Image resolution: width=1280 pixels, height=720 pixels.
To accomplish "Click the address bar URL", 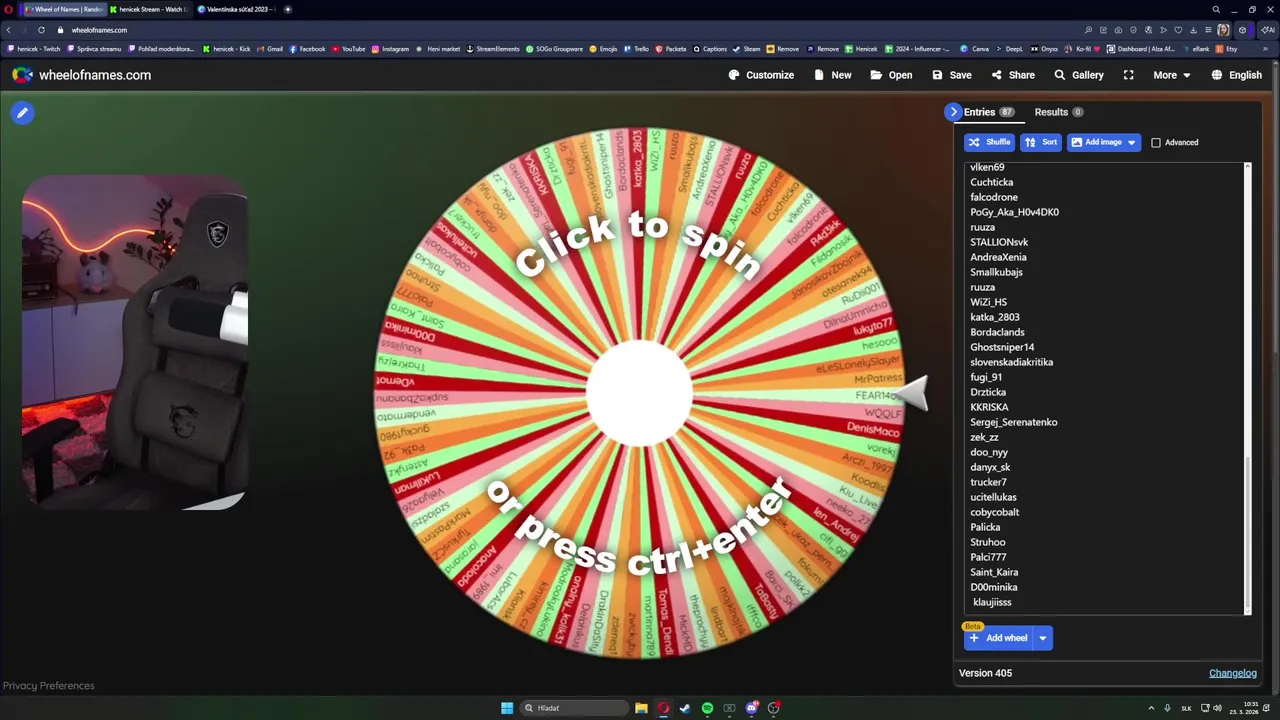I will point(99,30).
